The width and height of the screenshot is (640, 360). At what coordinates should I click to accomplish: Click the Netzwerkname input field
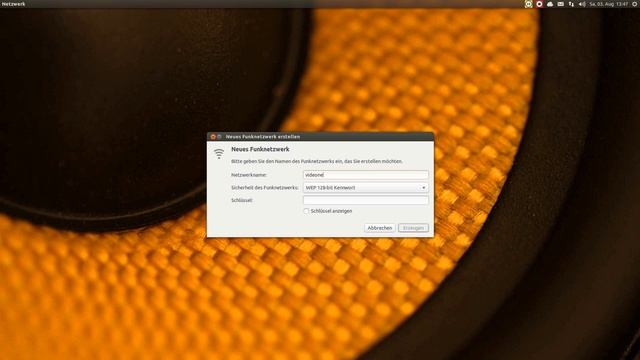pos(366,175)
